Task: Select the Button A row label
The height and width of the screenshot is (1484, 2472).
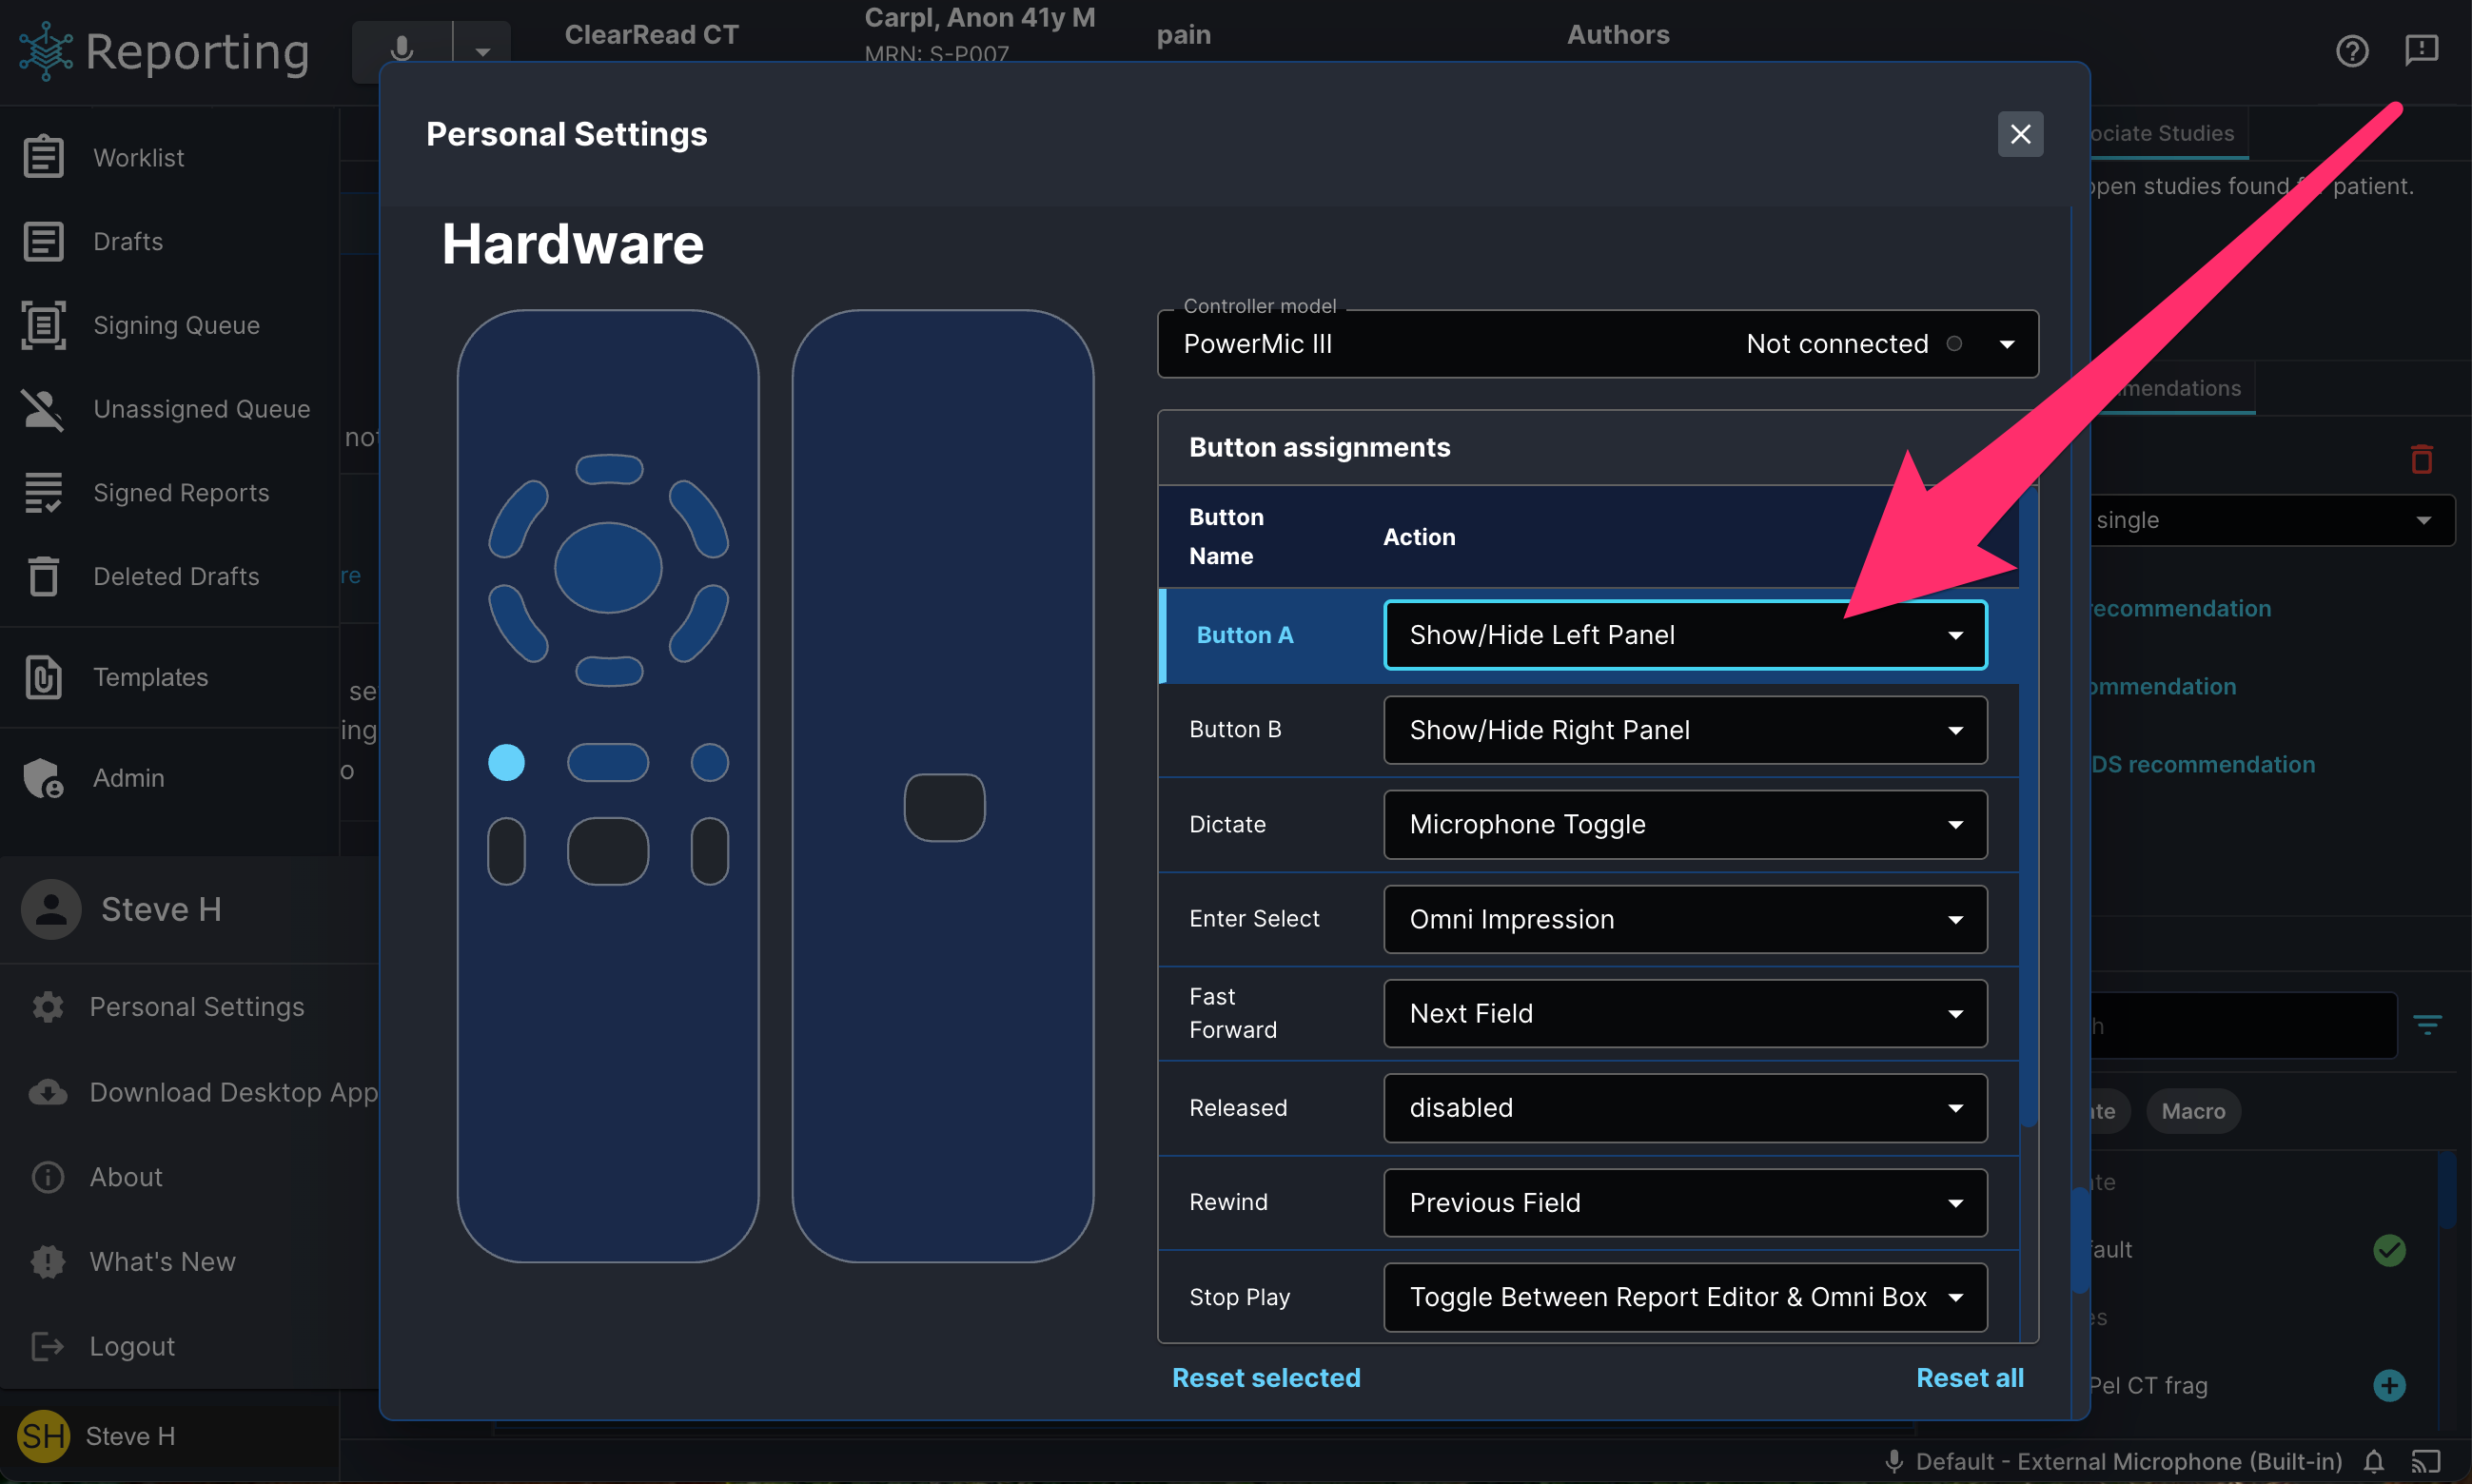Action: coord(1244,635)
